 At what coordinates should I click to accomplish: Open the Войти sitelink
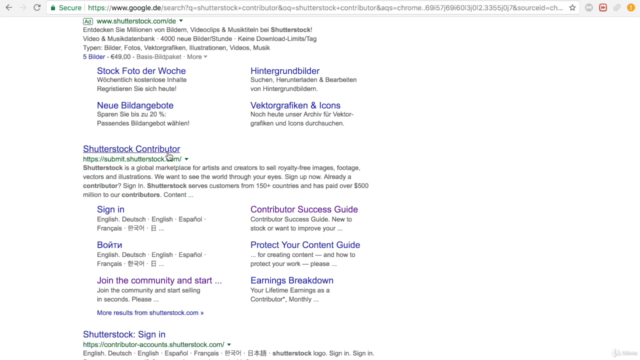(x=109, y=245)
